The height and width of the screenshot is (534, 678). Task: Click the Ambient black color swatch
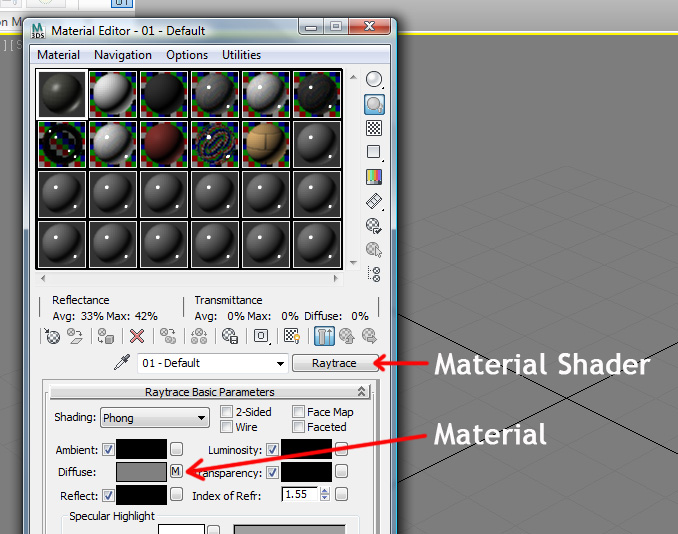(141, 449)
